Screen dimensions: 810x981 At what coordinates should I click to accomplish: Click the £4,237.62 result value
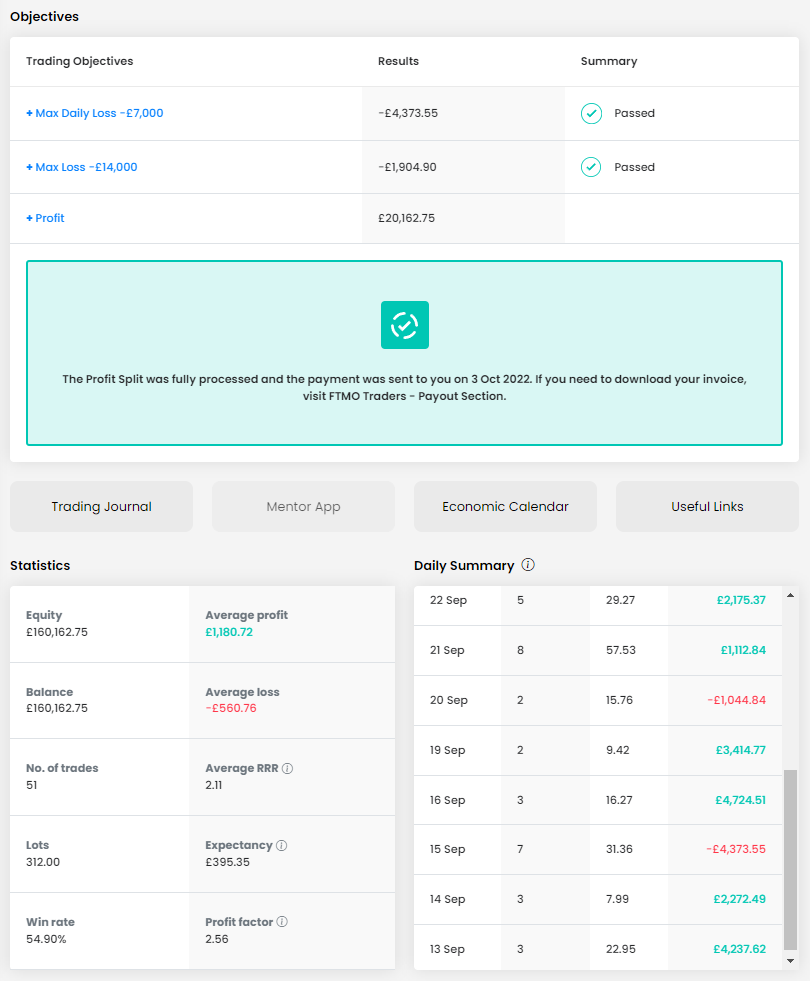pyautogui.click(x=739, y=949)
